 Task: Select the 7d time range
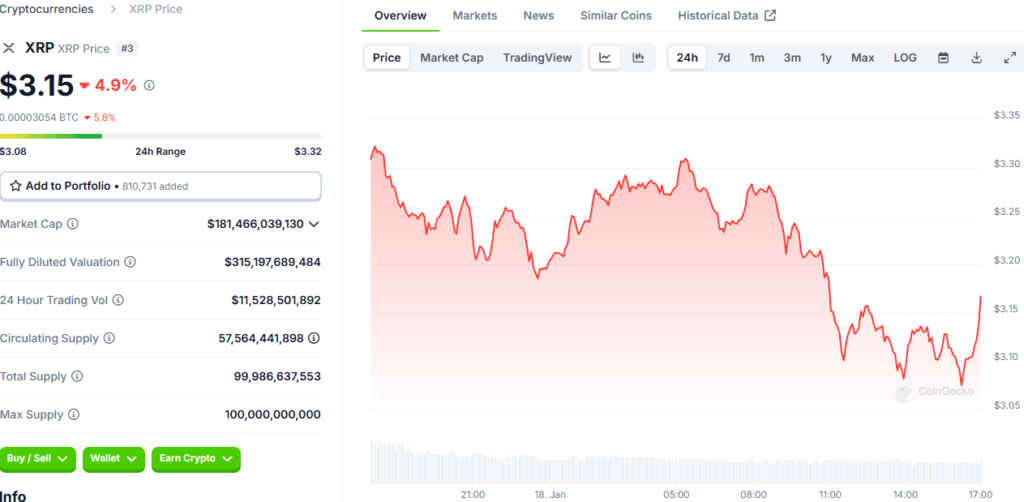click(x=724, y=57)
